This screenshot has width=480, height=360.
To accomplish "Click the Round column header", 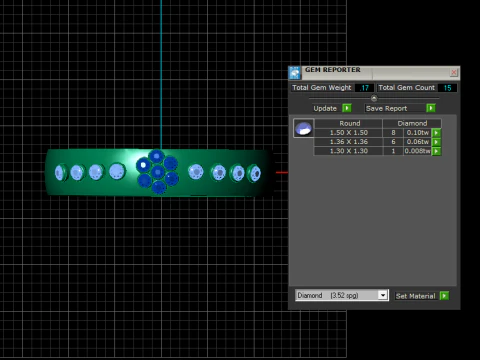I will 349,123.
